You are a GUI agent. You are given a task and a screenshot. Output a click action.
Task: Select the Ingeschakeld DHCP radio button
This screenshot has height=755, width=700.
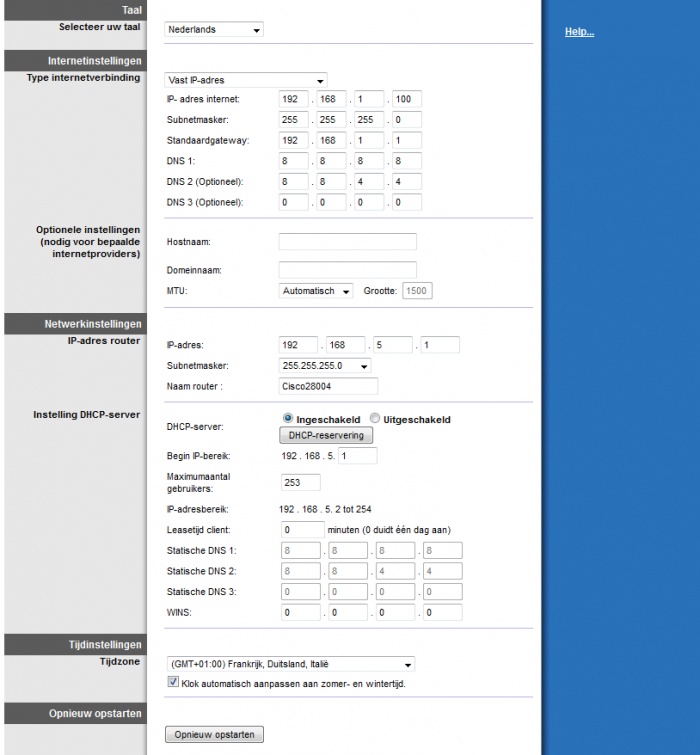[x=288, y=418]
